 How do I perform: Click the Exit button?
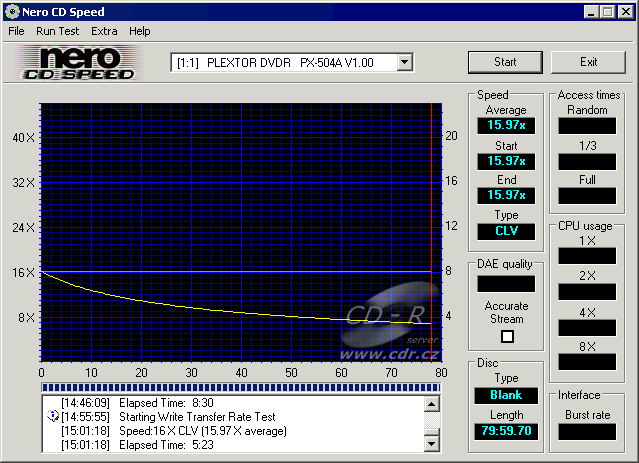[588, 62]
